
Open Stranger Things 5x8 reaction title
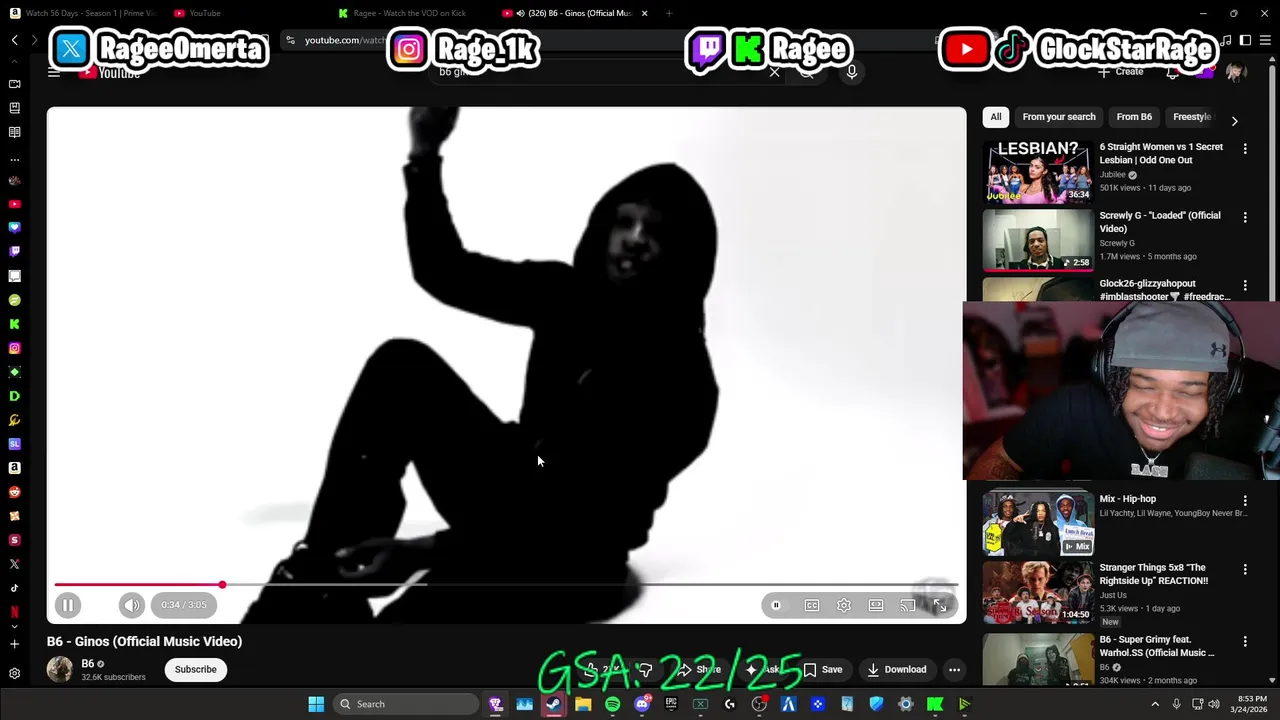1153,574
